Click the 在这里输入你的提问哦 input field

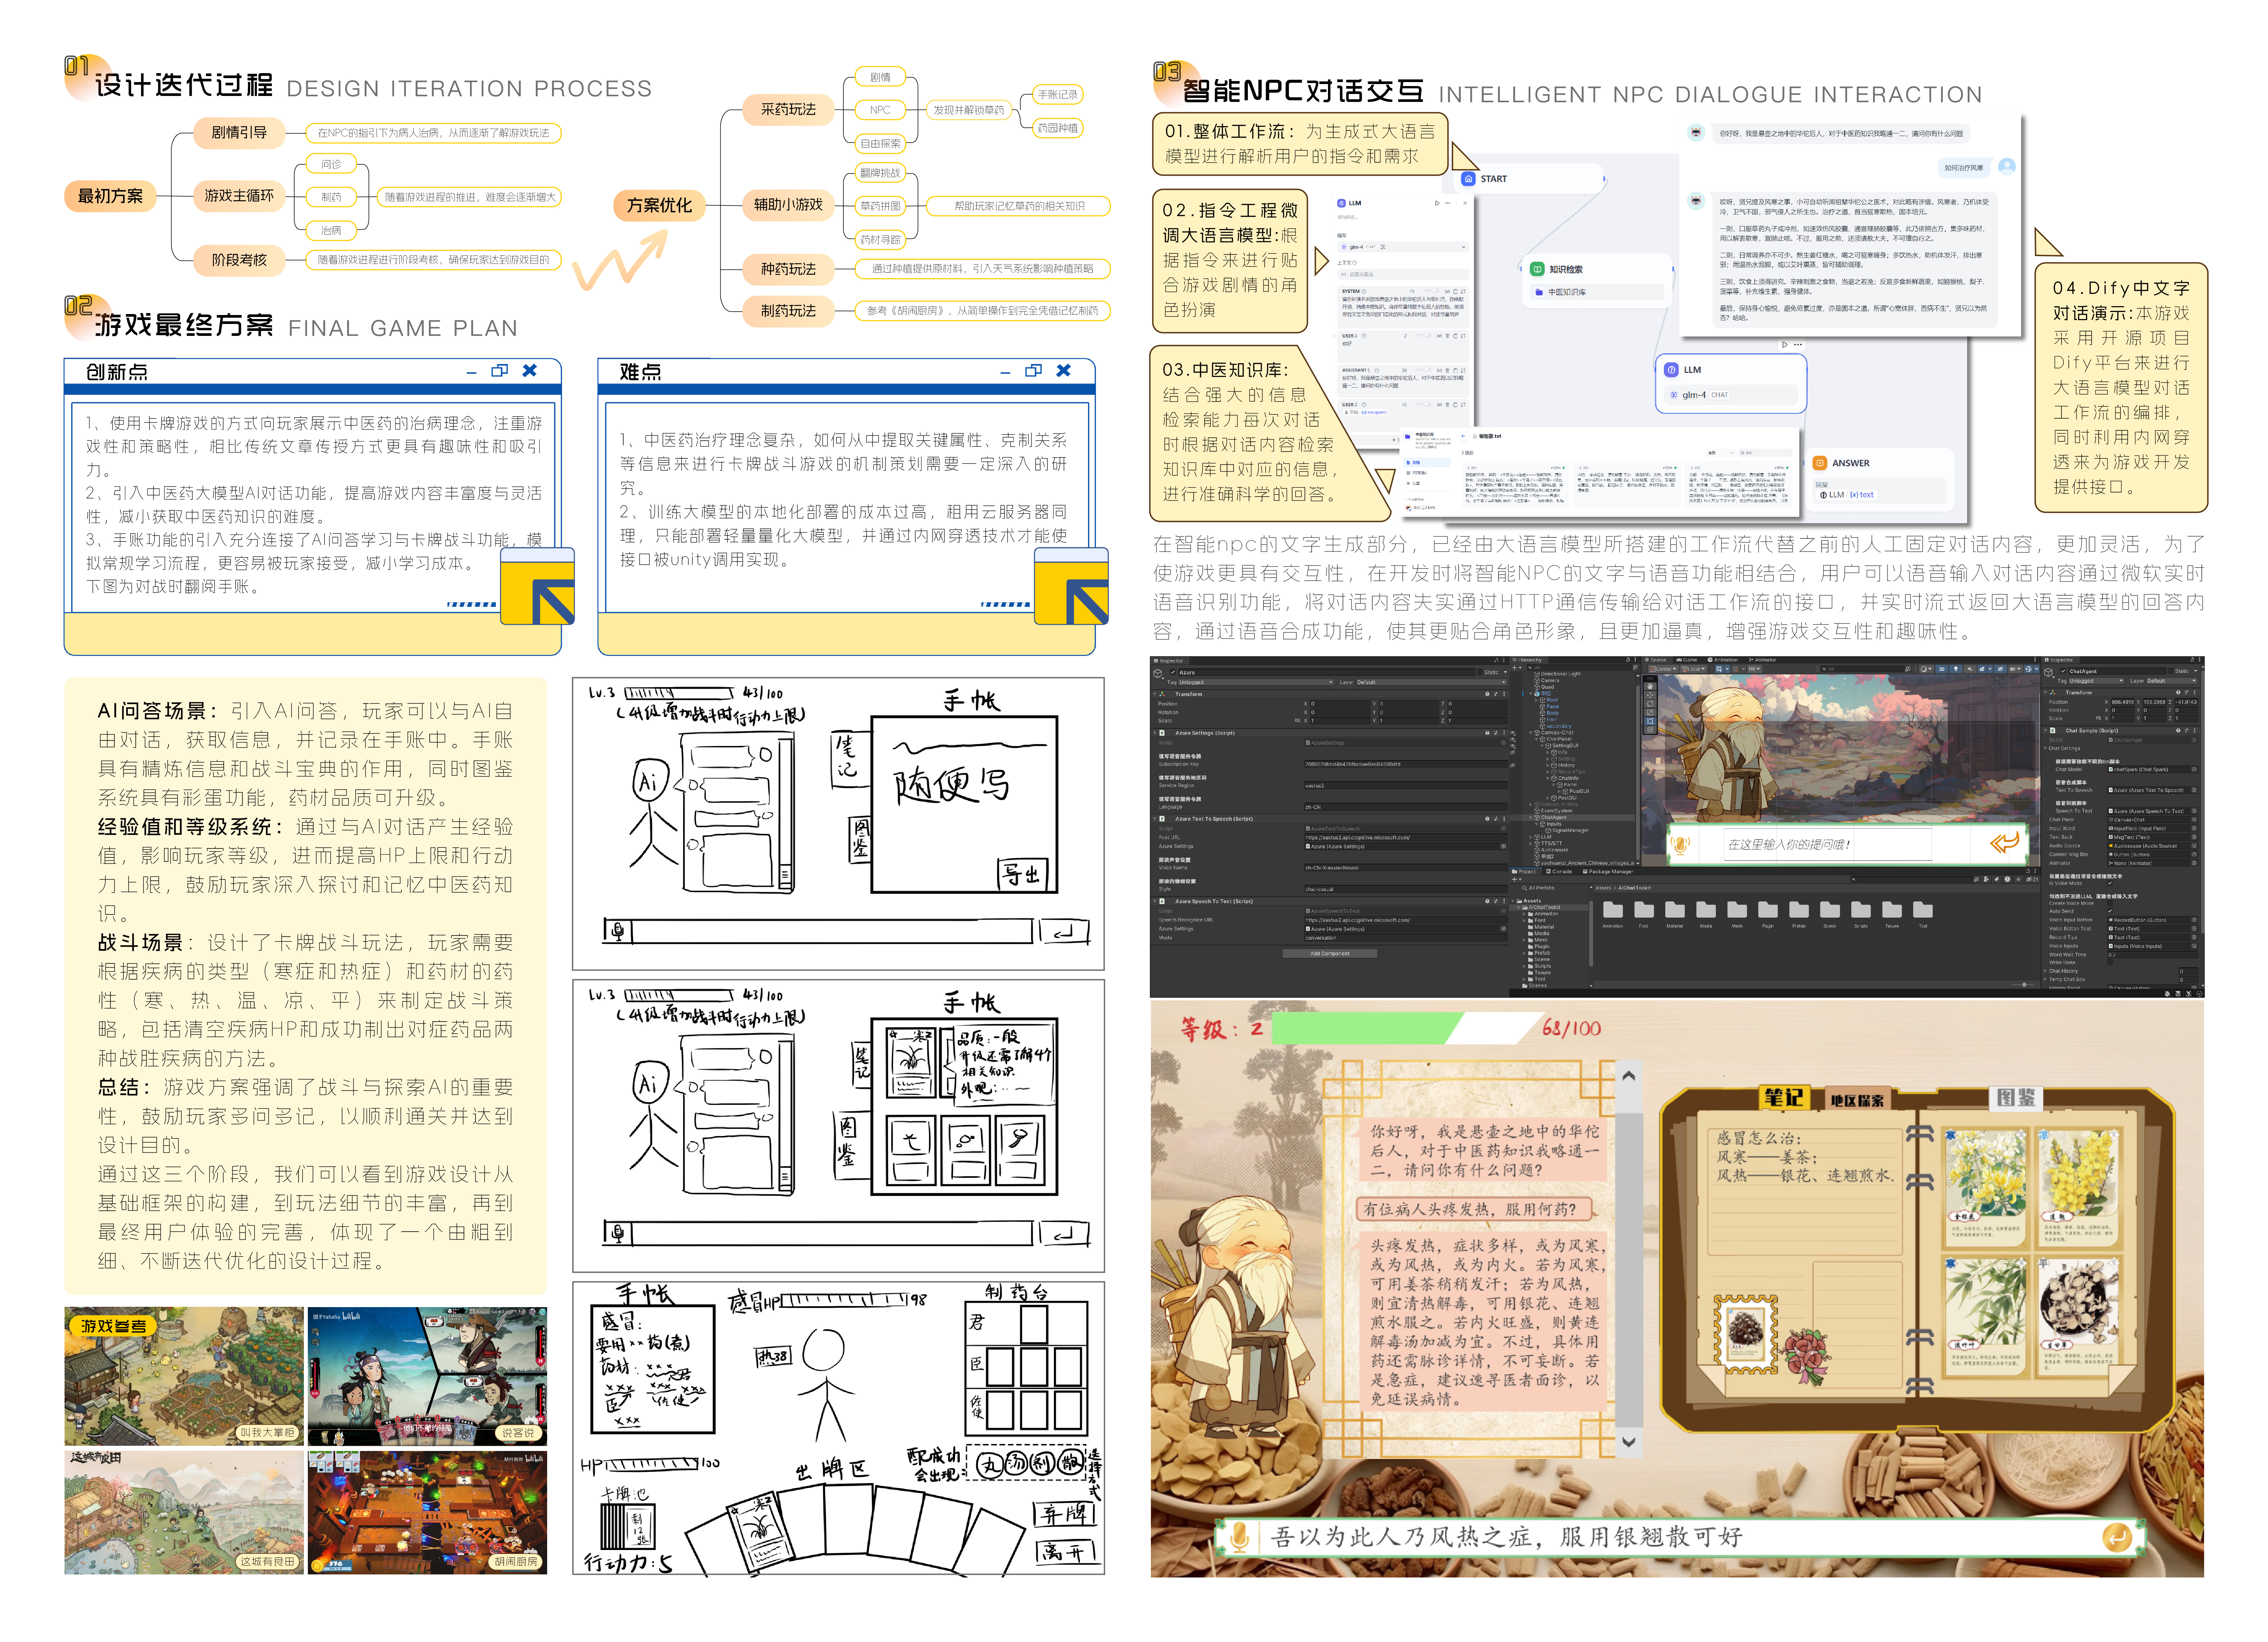(x=1828, y=845)
